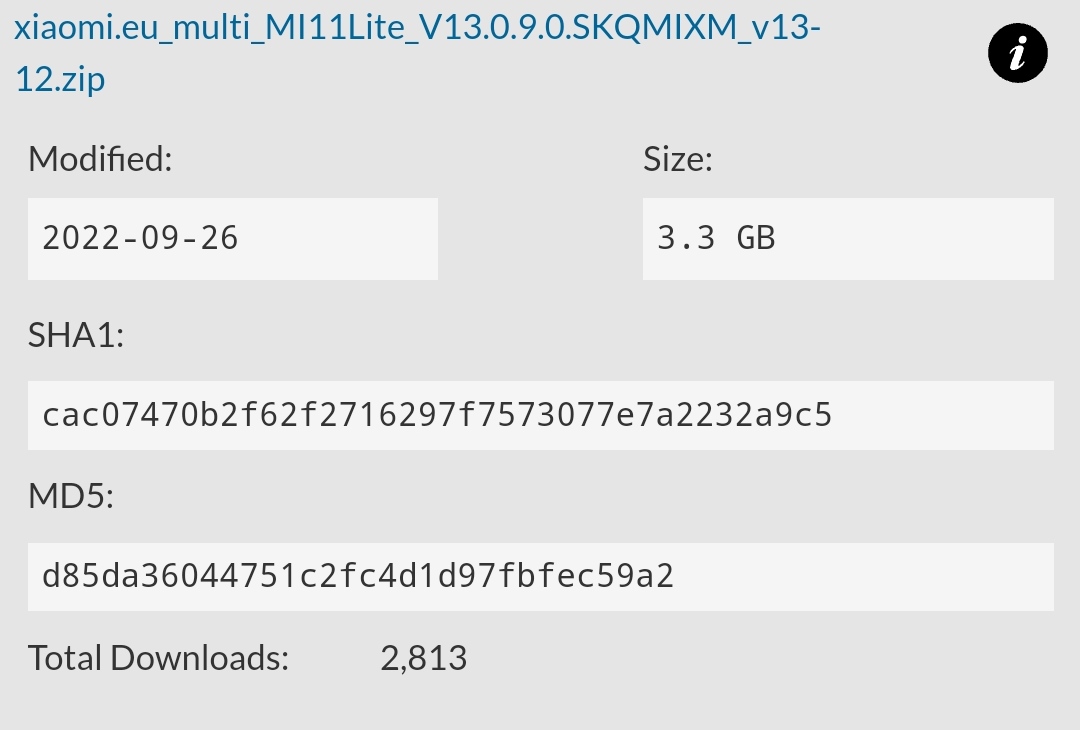Click the Modified date field
Image resolution: width=1080 pixels, height=730 pixels.
coord(232,238)
